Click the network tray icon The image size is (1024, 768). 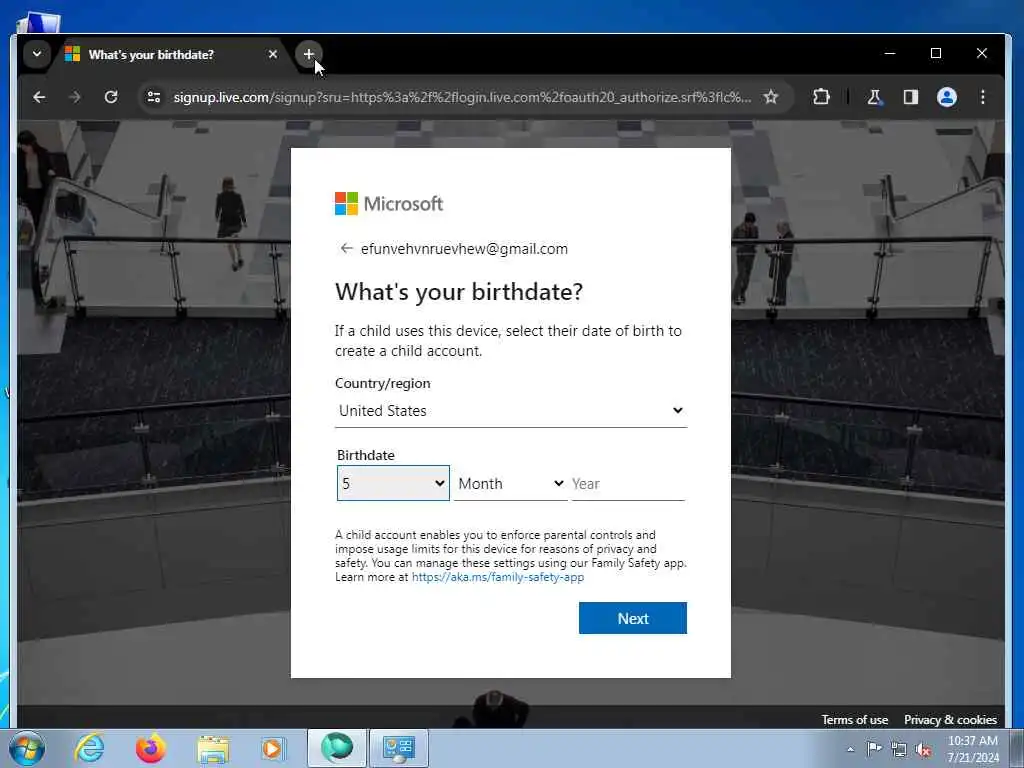pos(899,749)
